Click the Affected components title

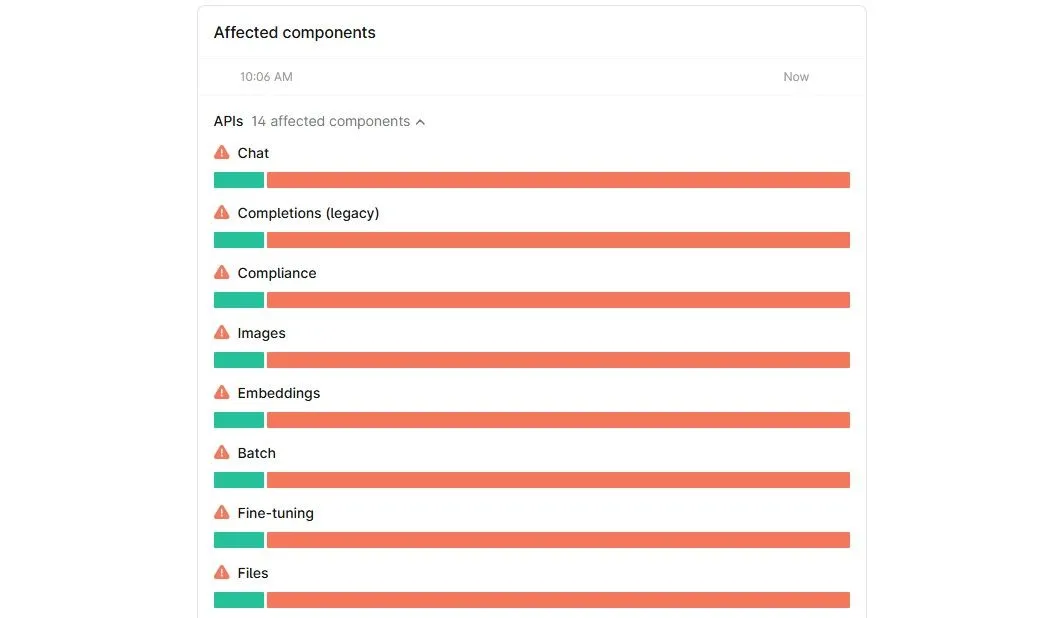294,32
